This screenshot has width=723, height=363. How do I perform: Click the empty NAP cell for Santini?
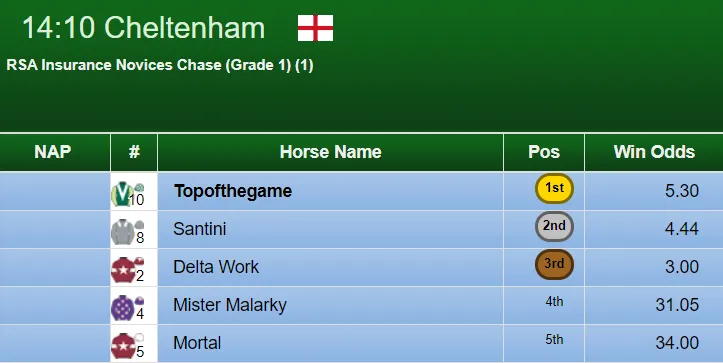coord(55,229)
